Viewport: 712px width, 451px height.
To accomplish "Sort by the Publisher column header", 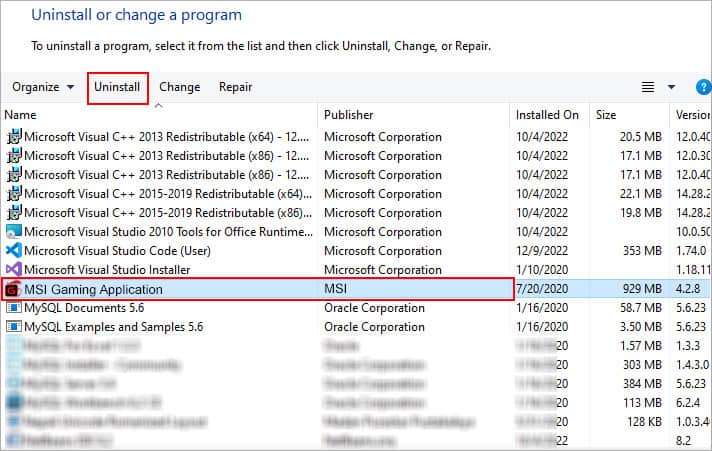I will (x=348, y=115).
